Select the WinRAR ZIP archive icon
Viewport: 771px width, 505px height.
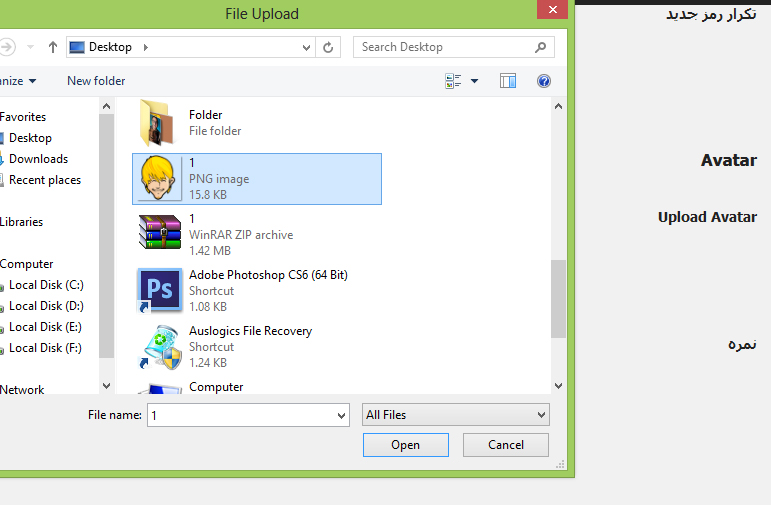(x=160, y=232)
